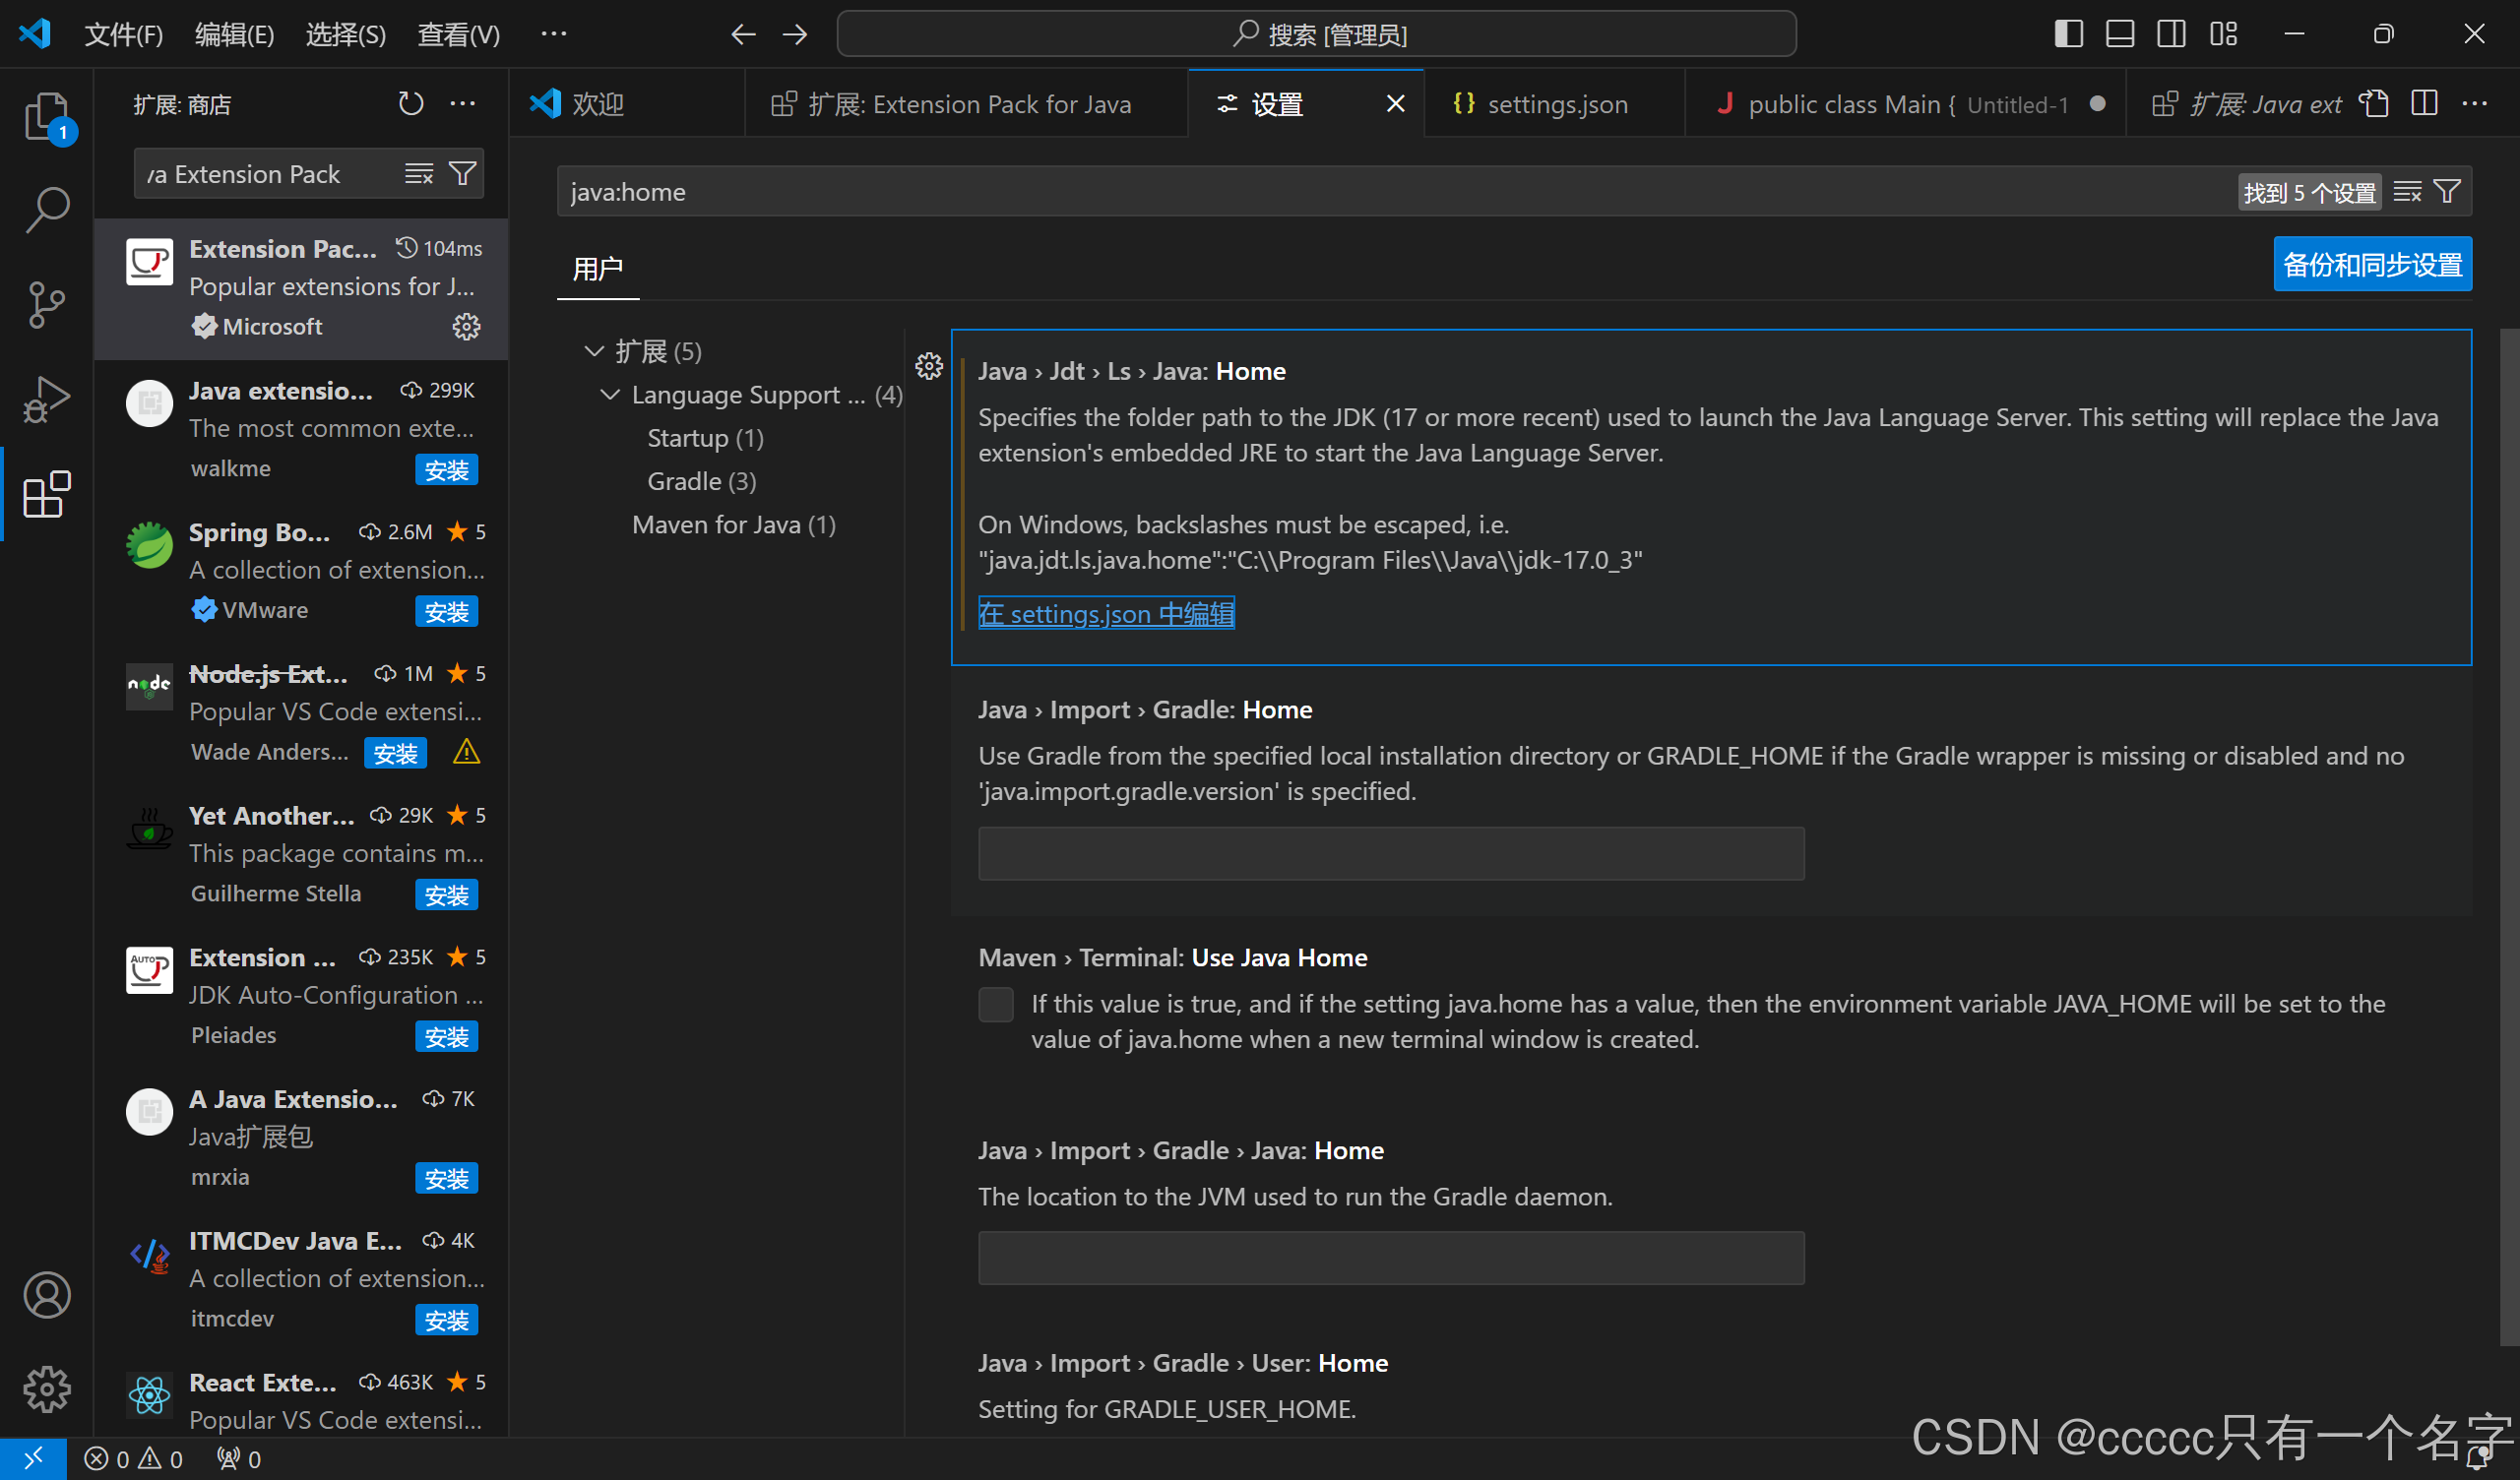Click the navigate back arrow
Screen dimensions: 2520x1480
click(743, 33)
